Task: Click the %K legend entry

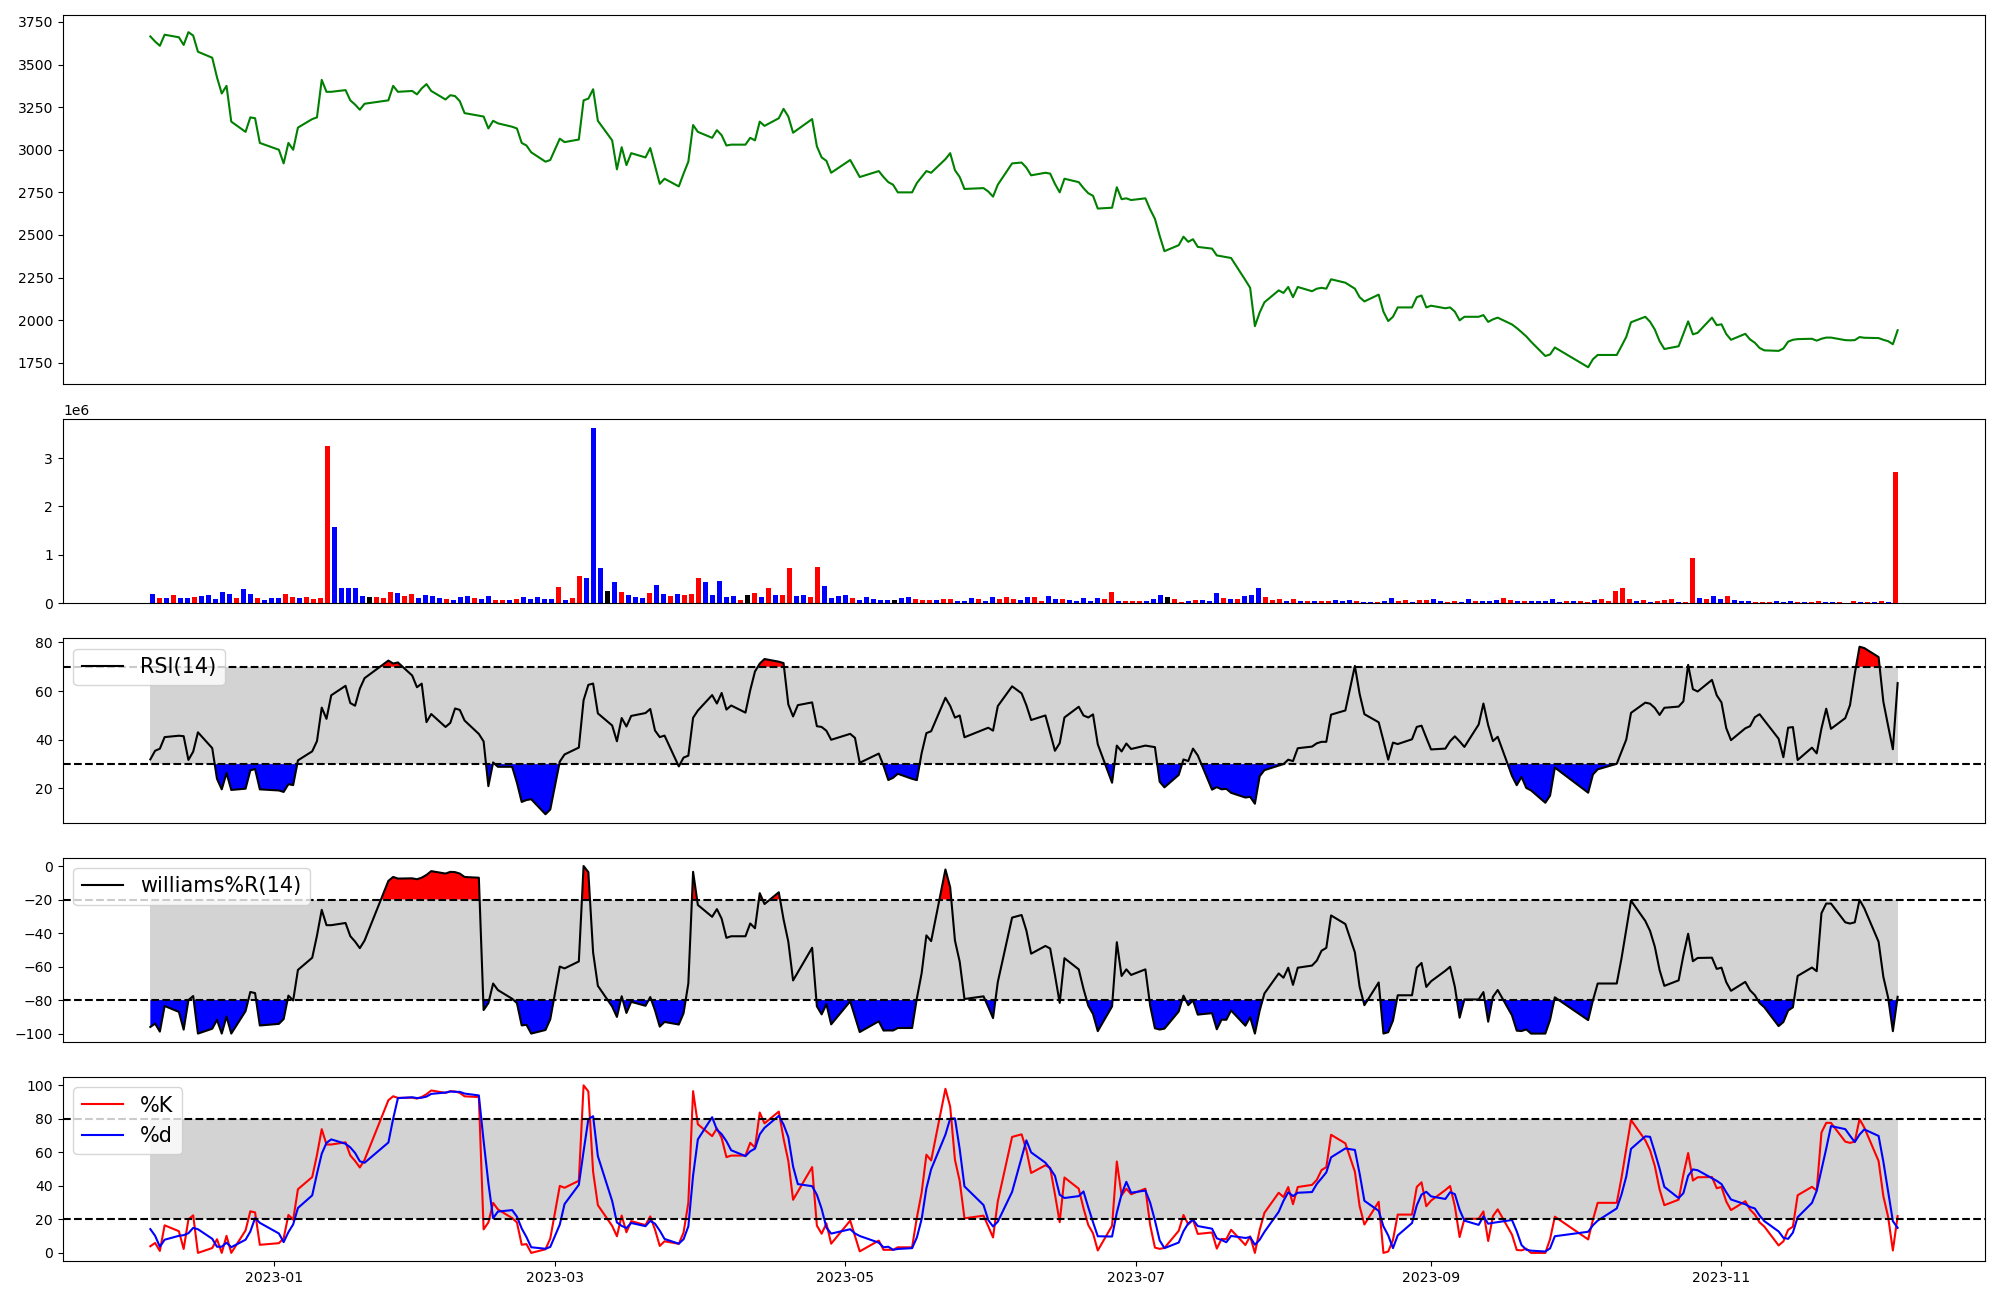Action: (156, 1105)
